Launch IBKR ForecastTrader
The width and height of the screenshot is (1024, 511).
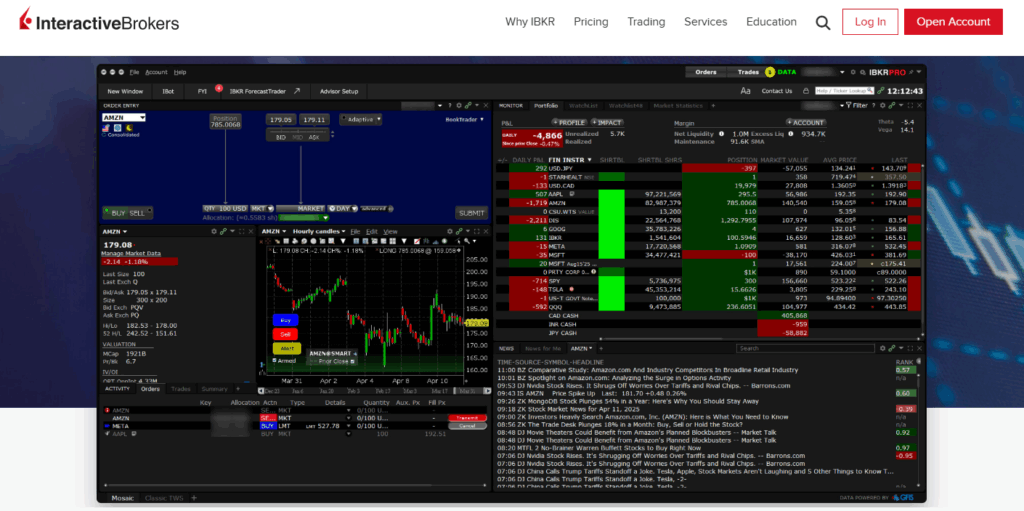click(x=264, y=91)
